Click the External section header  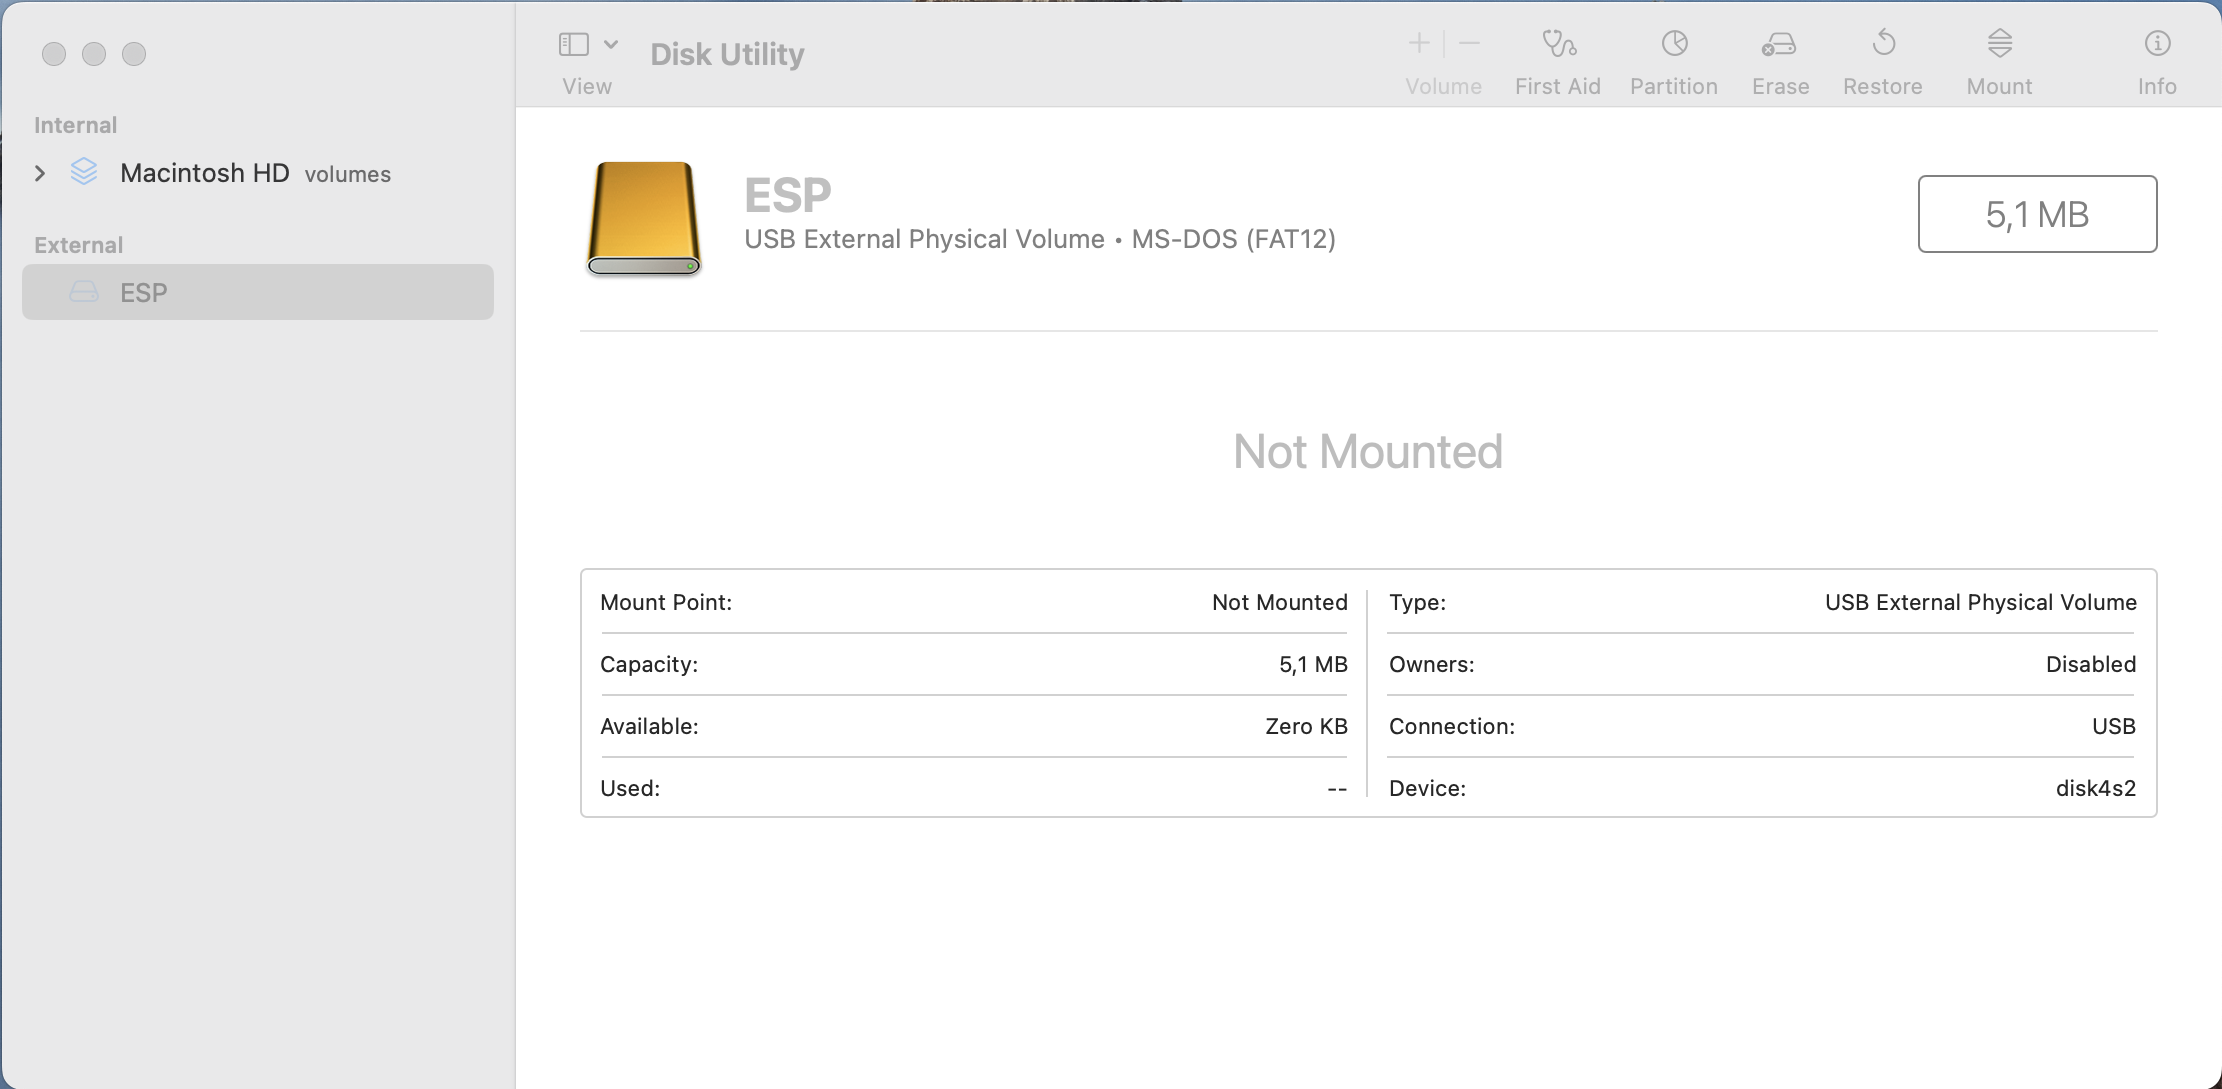point(78,245)
